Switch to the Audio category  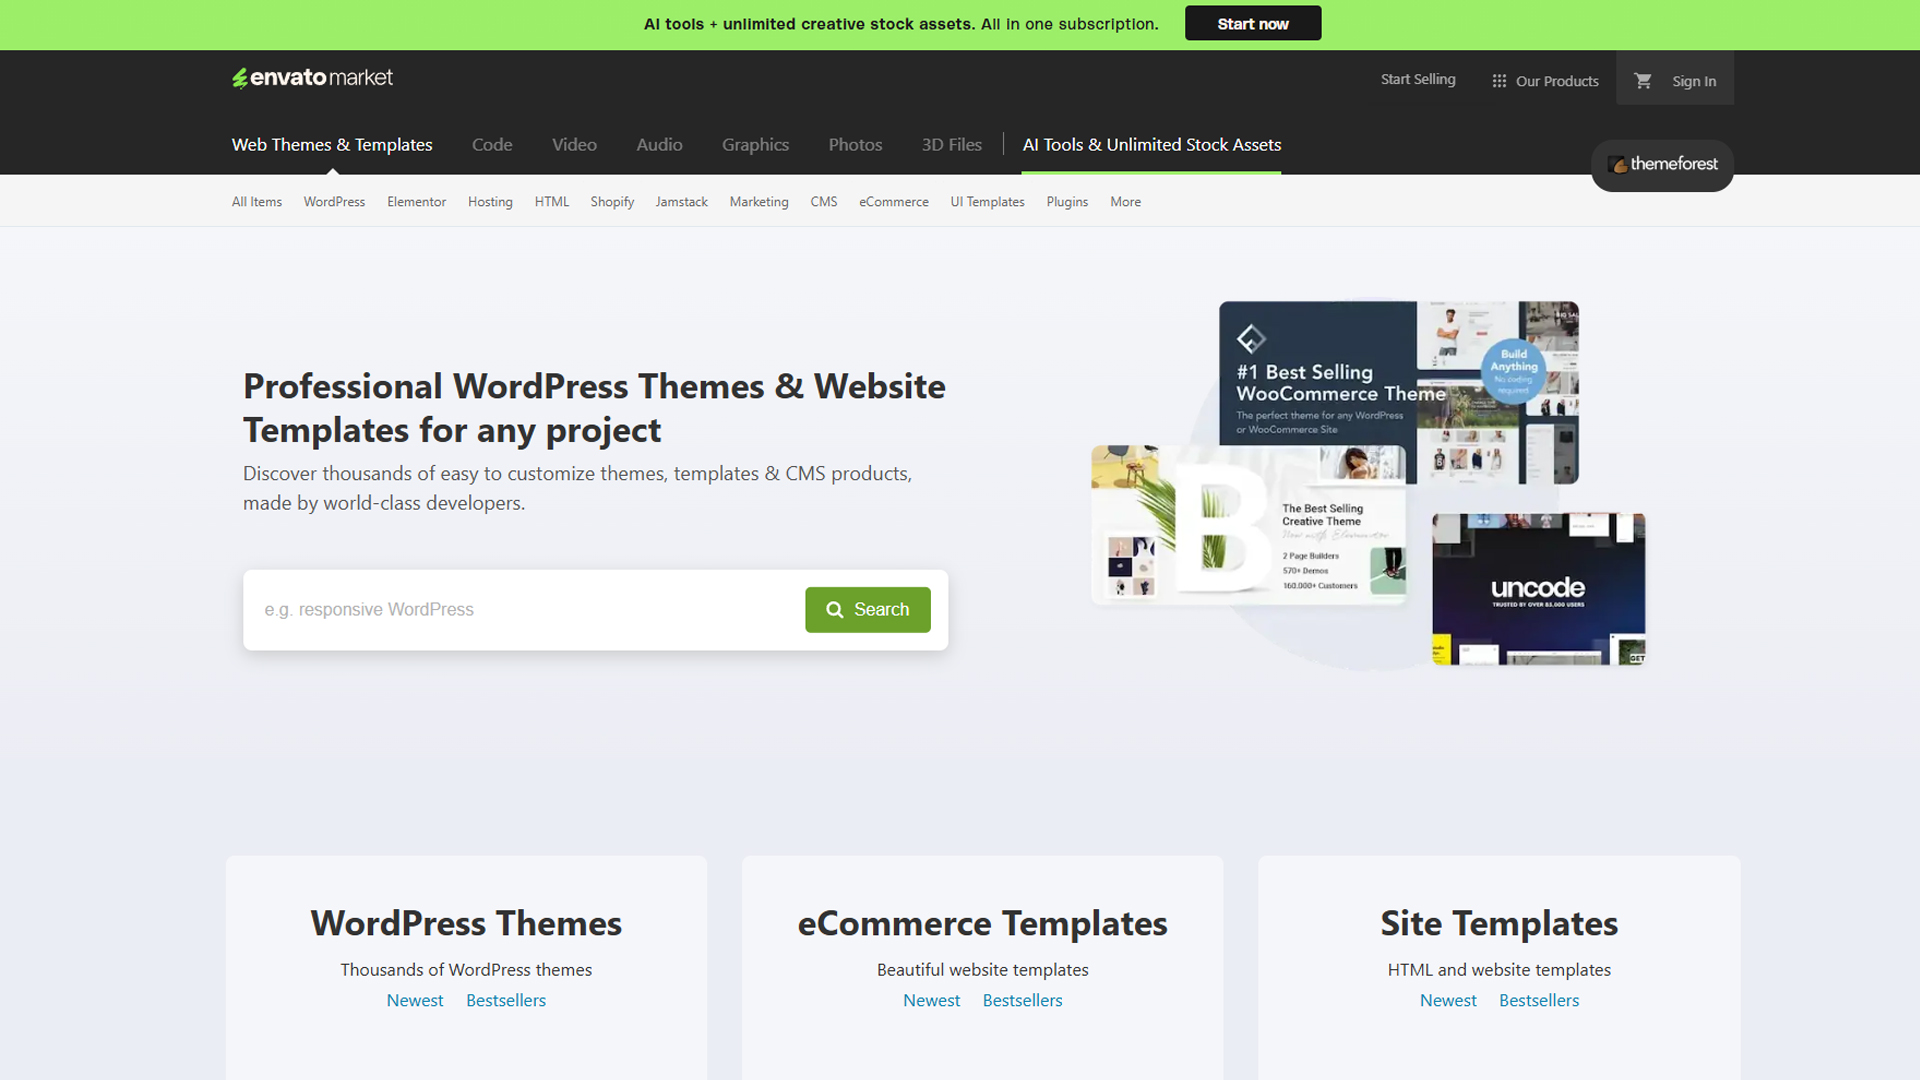659,145
